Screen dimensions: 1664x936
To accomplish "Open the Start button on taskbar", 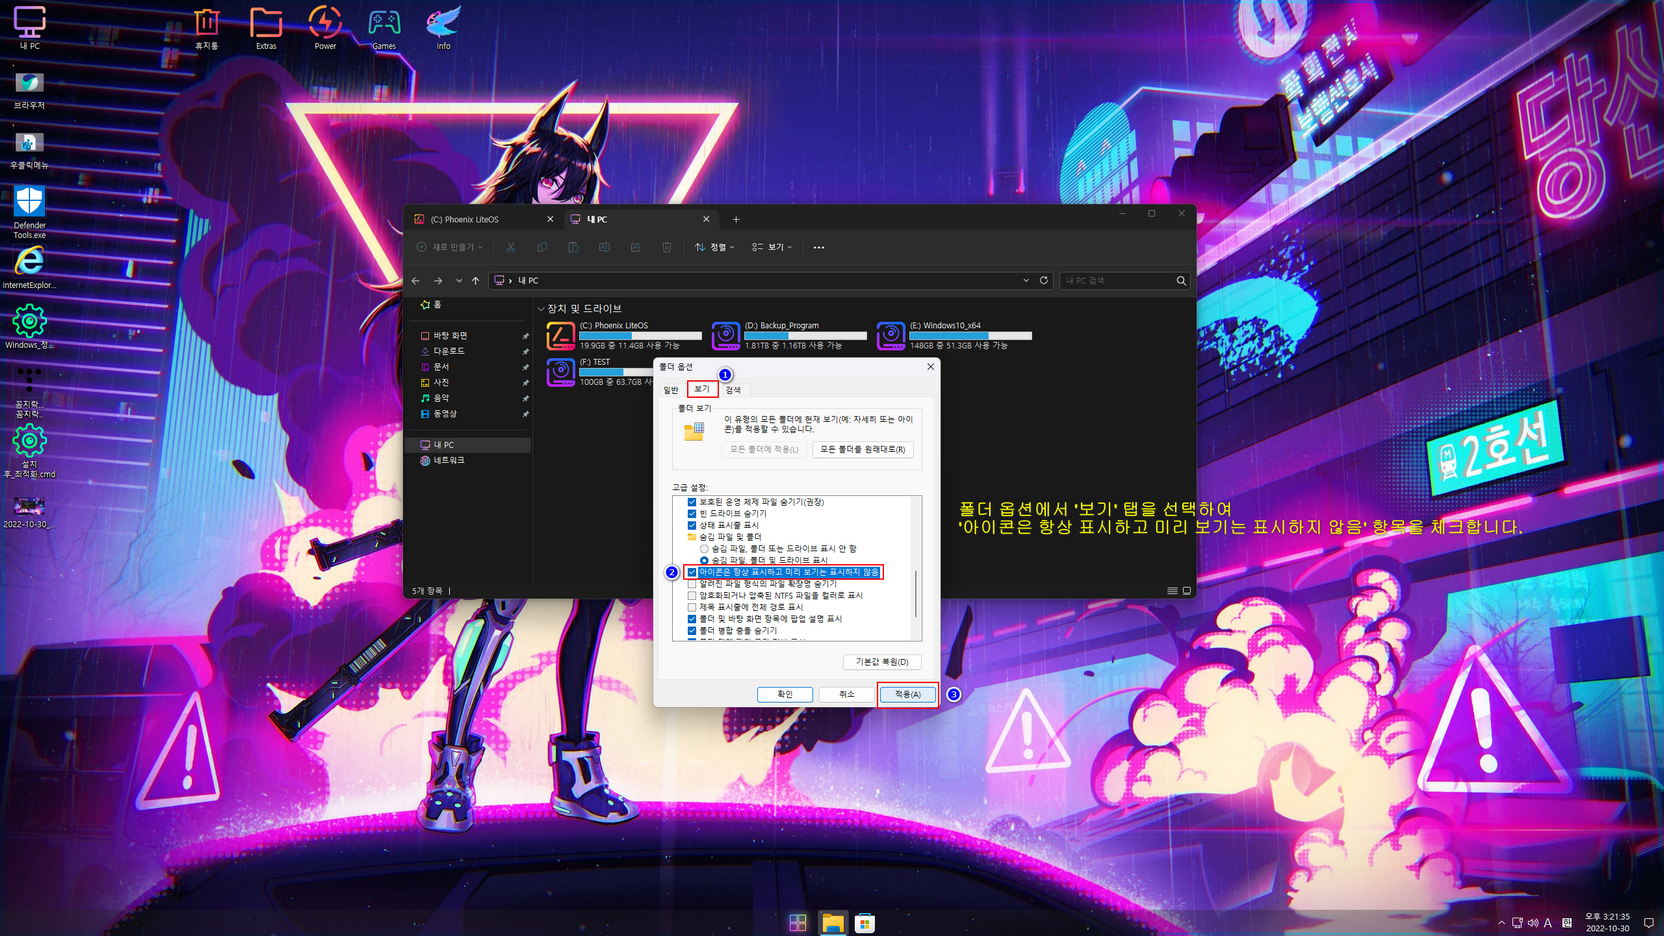I will coord(797,923).
